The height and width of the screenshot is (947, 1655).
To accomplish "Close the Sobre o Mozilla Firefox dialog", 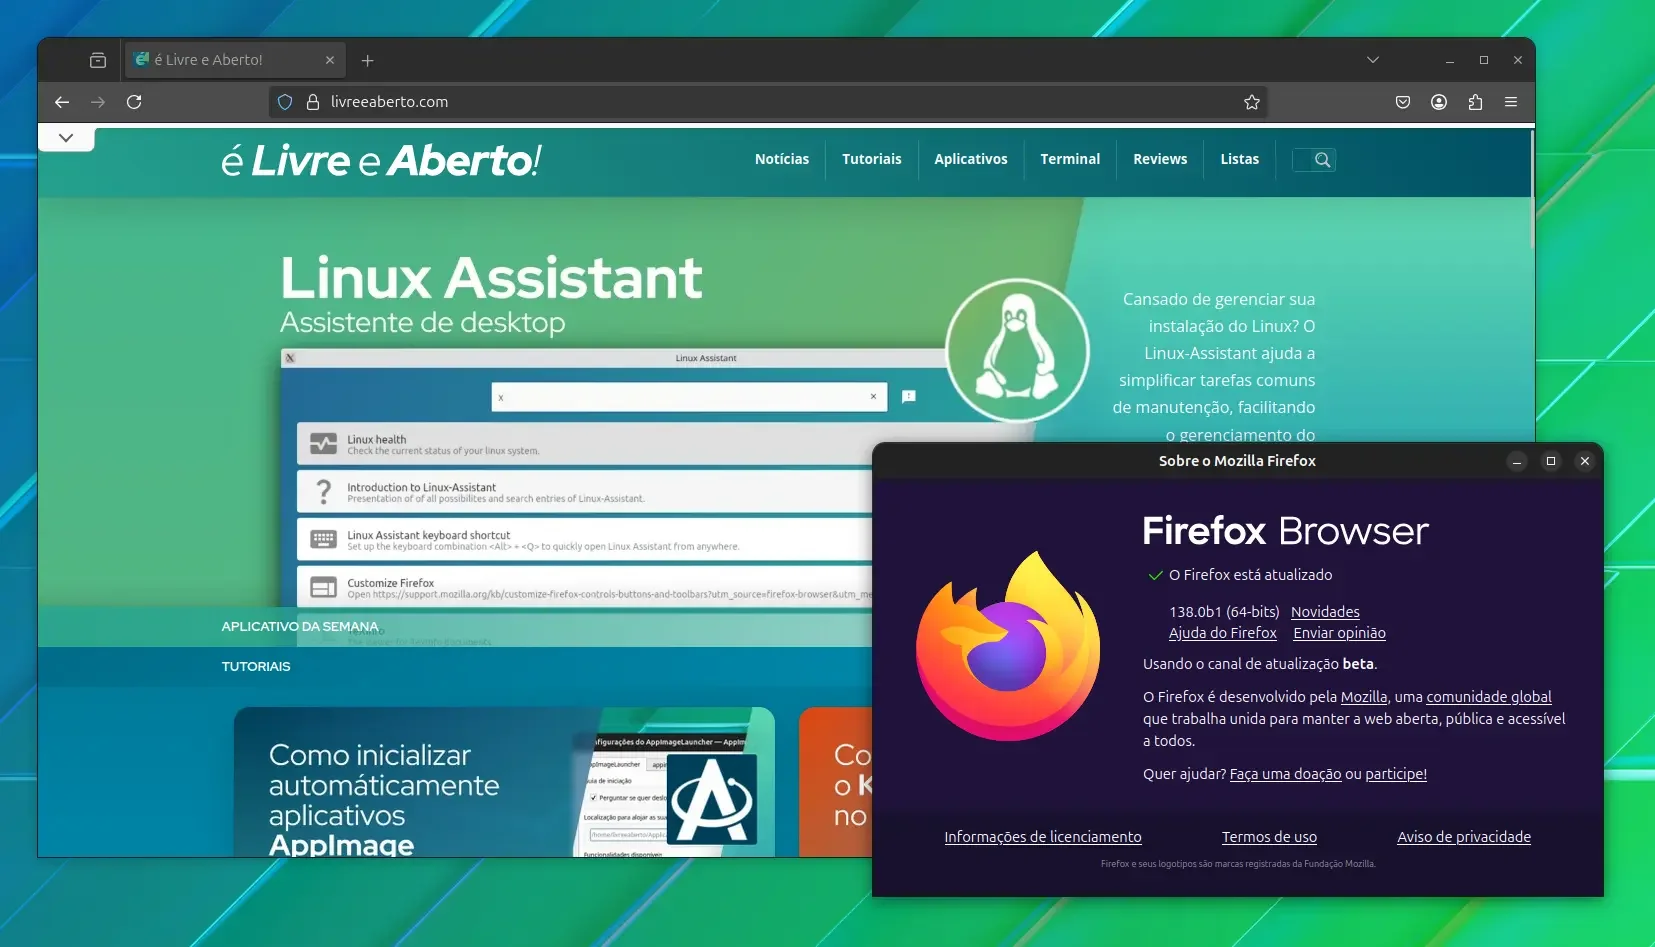I will 1585,461.
